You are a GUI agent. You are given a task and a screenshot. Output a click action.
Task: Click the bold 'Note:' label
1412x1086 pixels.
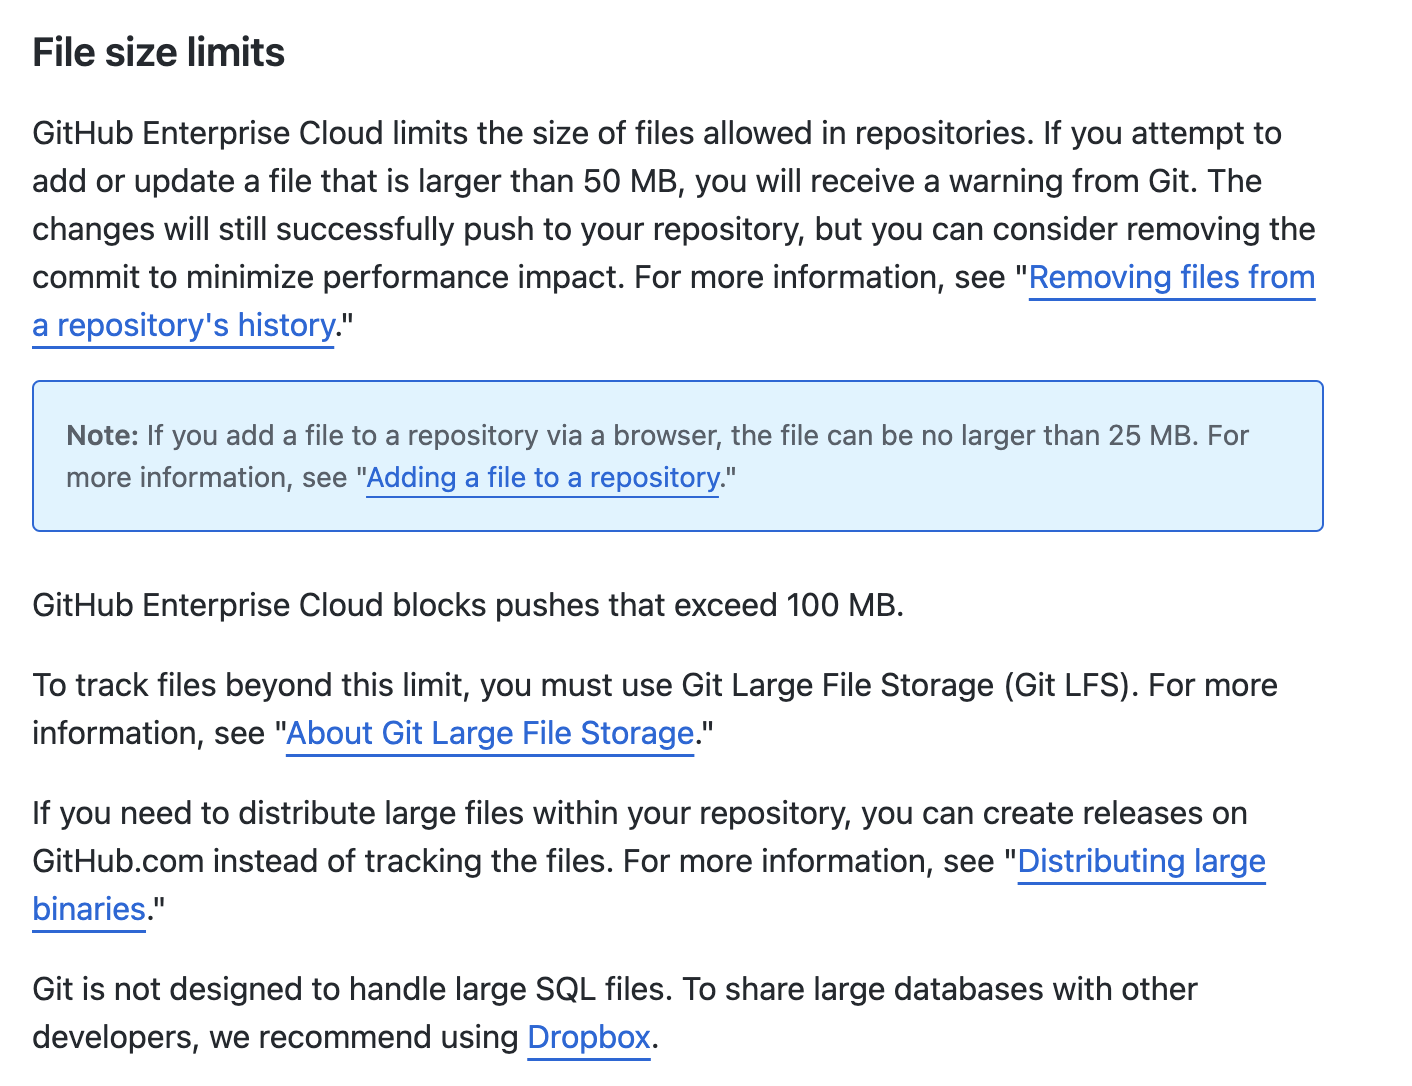pyautogui.click(x=102, y=436)
